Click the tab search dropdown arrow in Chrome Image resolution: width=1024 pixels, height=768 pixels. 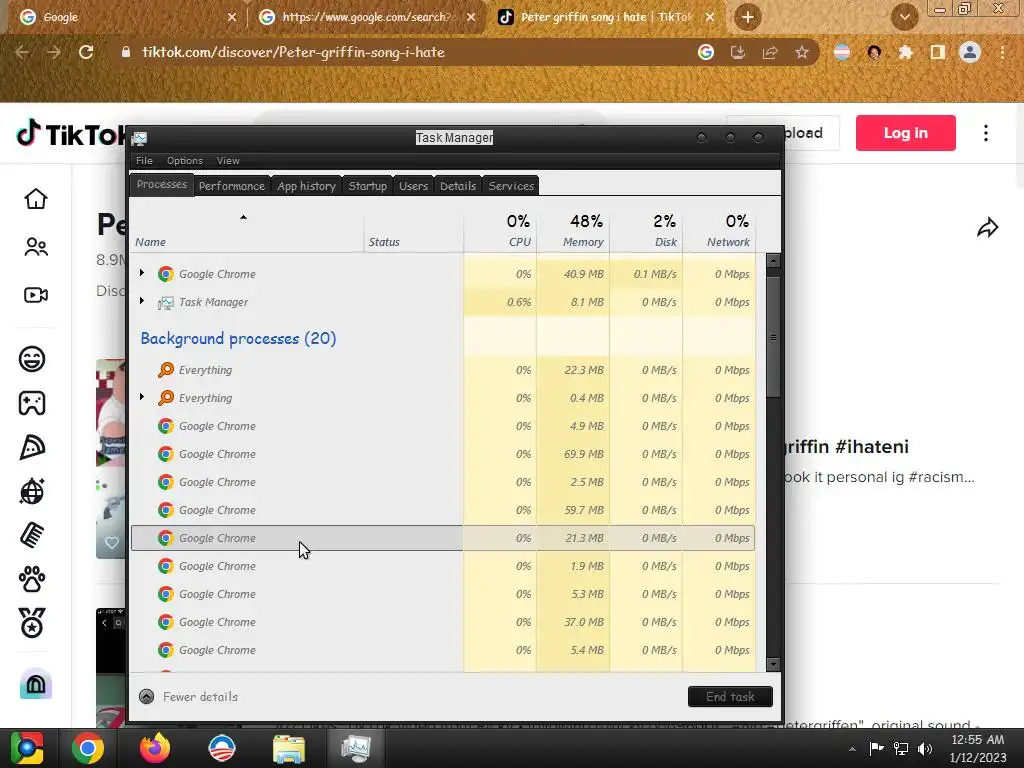coord(904,17)
